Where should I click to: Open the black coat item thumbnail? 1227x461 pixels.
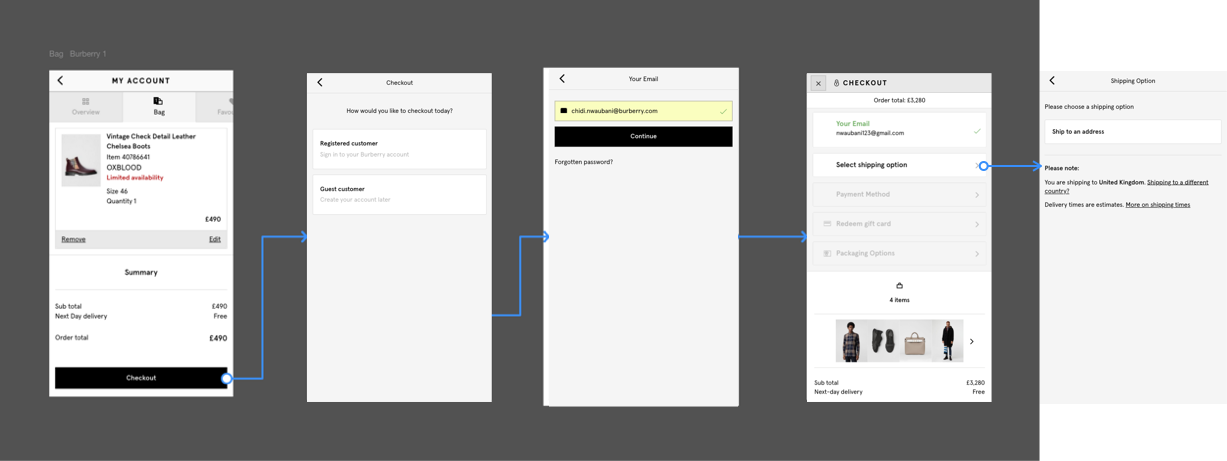pyautogui.click(x=947, y=341)
